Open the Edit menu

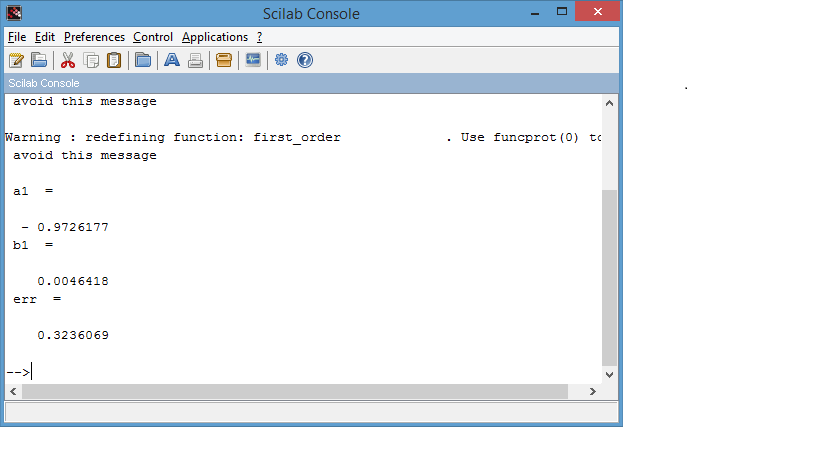point(45,37)
